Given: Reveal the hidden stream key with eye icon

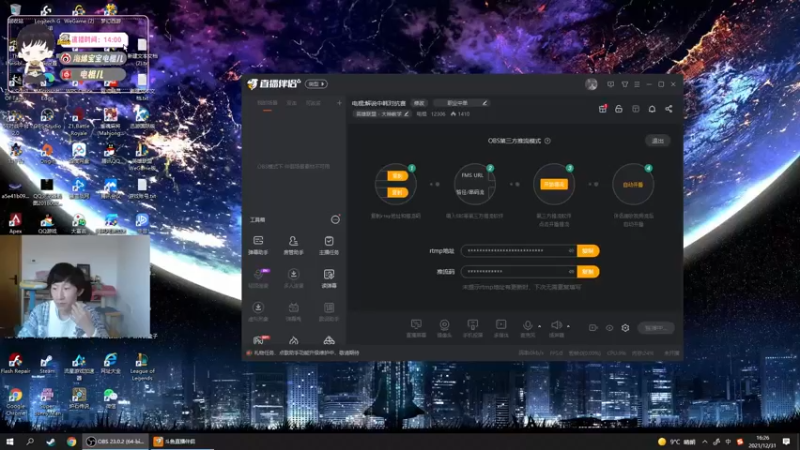Looking at the screenshot, I should (571, 271).
